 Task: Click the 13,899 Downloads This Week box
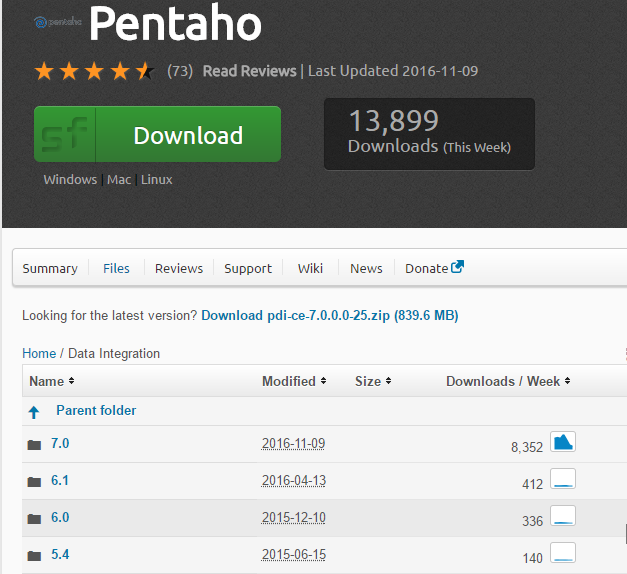coord(429,134)
